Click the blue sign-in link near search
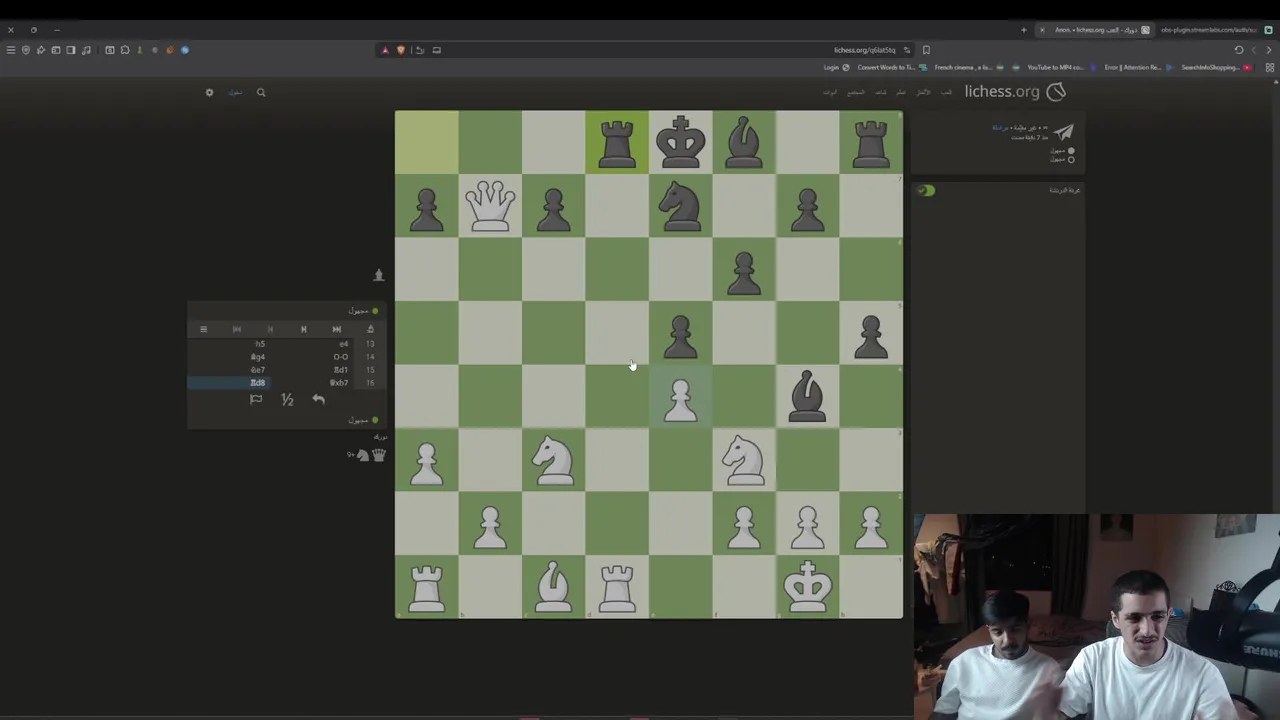The width and height of the screenshot is (1280, 720). coord(235,92)
